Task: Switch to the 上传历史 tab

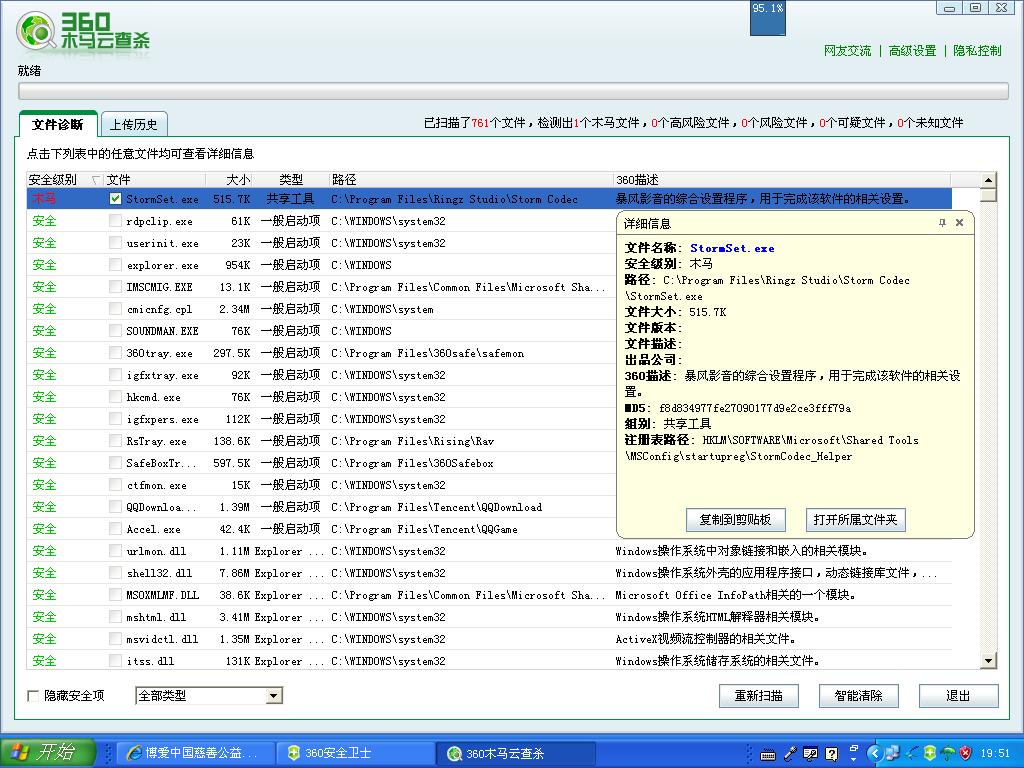Action: tap(133, 125)
